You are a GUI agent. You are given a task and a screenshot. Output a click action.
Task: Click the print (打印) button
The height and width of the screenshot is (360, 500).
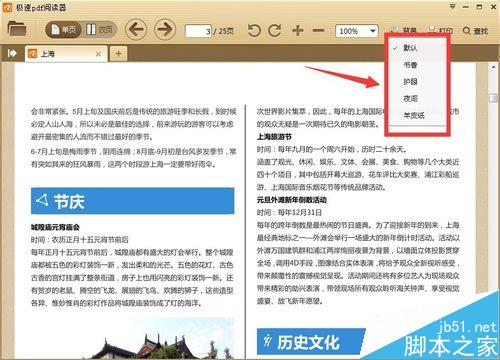coord(440,31)
